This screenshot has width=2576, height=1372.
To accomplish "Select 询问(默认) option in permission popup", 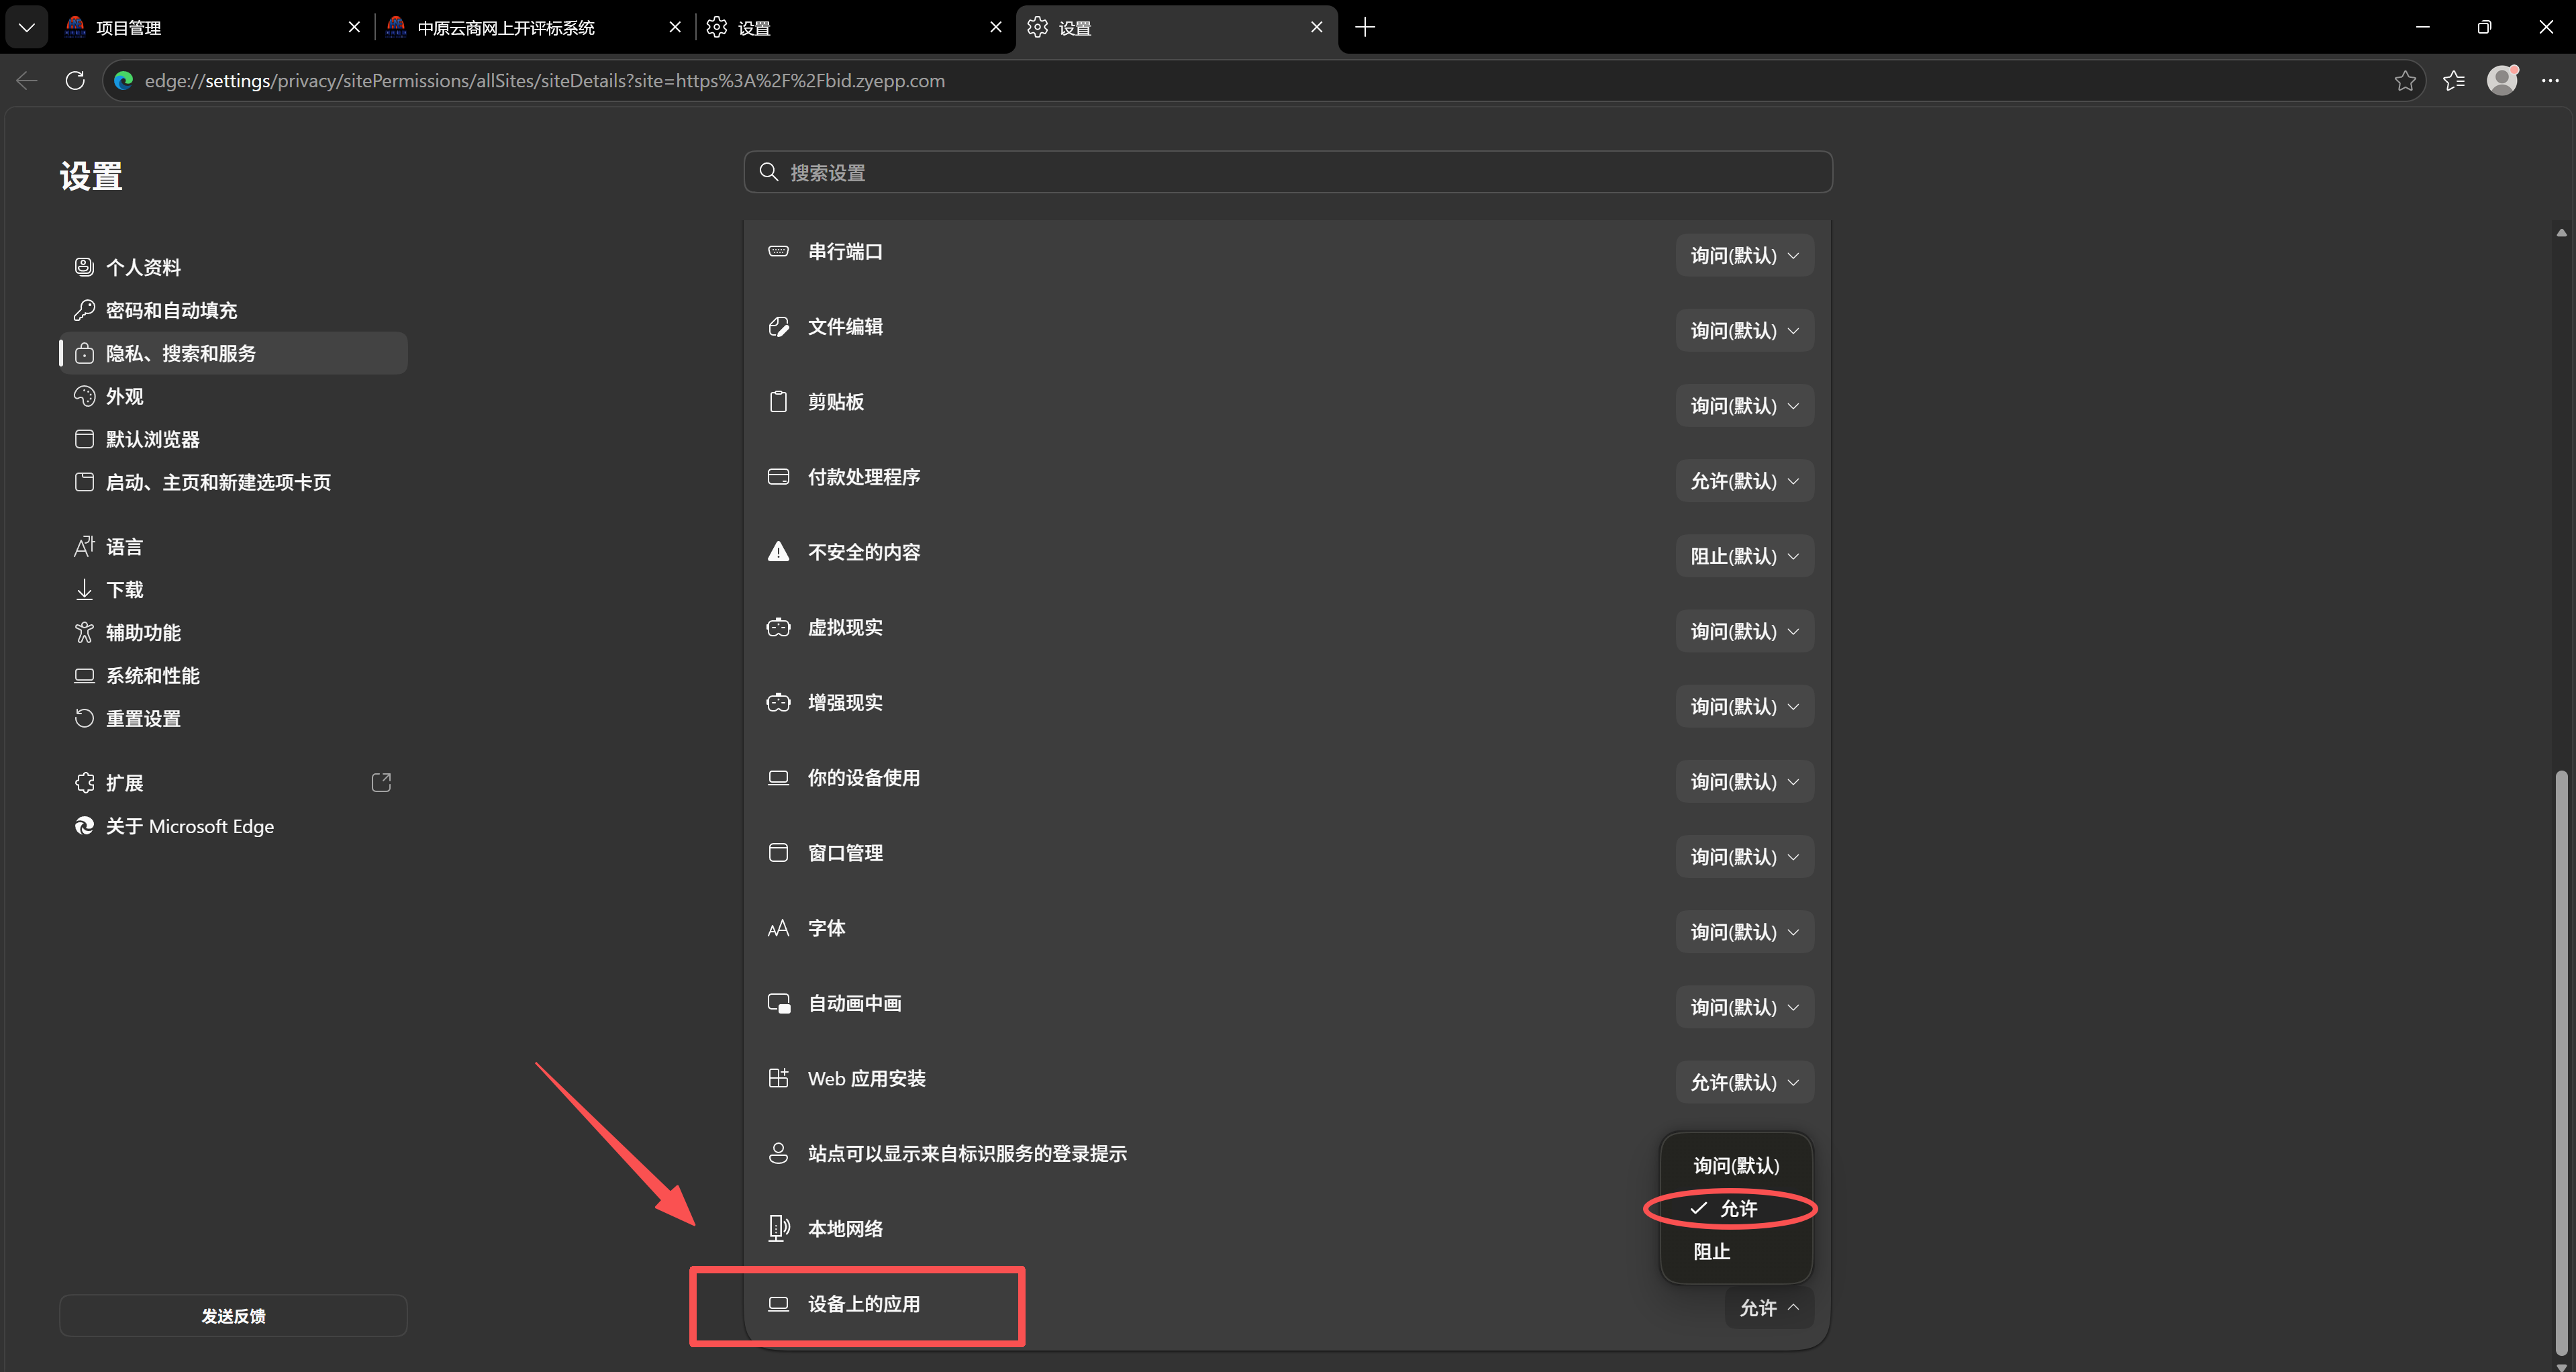I will [1737, 1165].
